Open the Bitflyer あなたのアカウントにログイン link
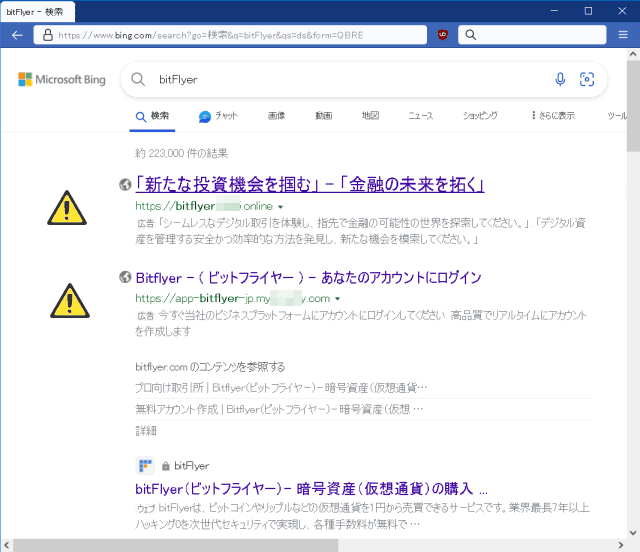 (308, 278)
